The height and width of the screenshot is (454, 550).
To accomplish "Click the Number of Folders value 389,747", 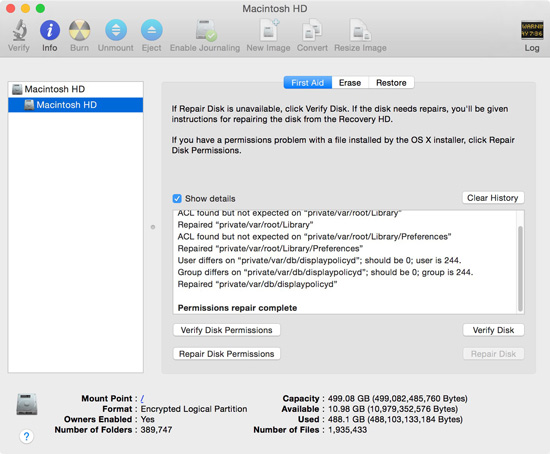I will click(156, 430).
